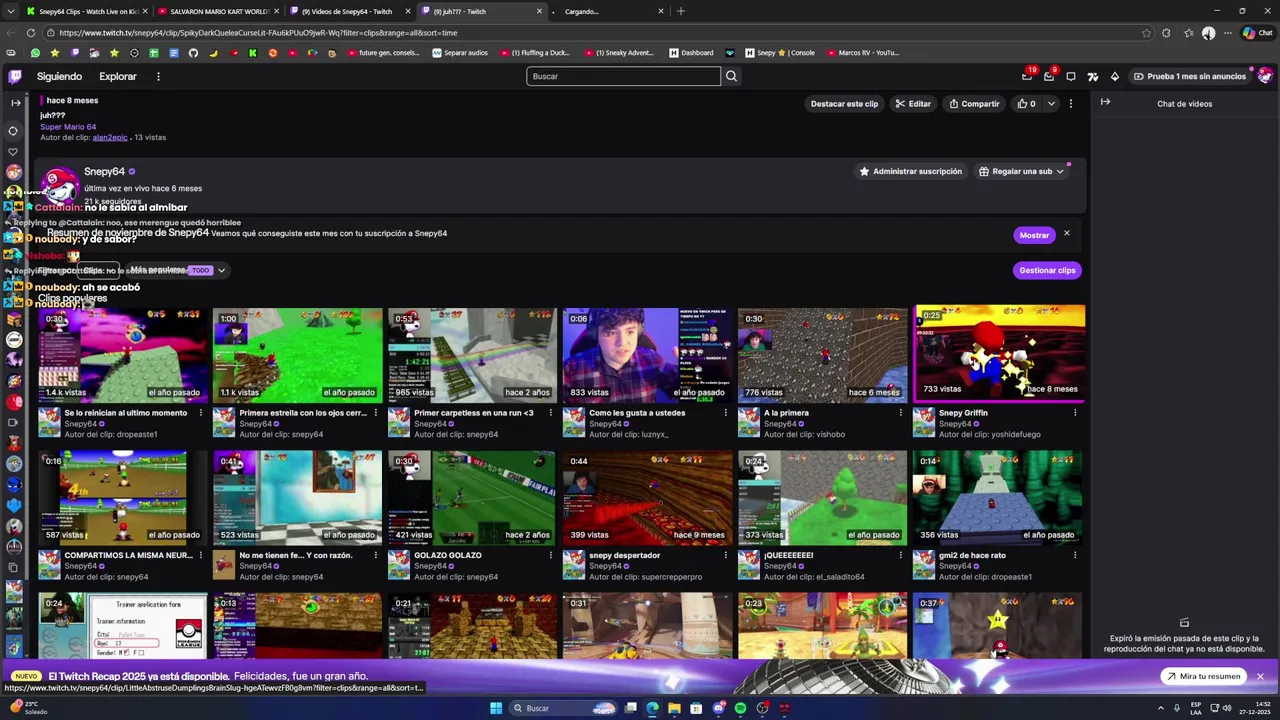Click Prueba 1 mes sin anuncios

[1189, 76]
